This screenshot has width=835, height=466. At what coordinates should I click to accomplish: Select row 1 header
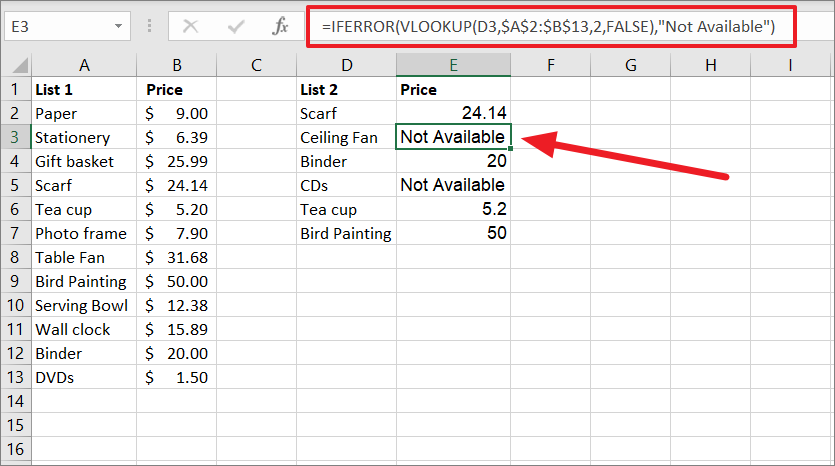tap(15, 89)
